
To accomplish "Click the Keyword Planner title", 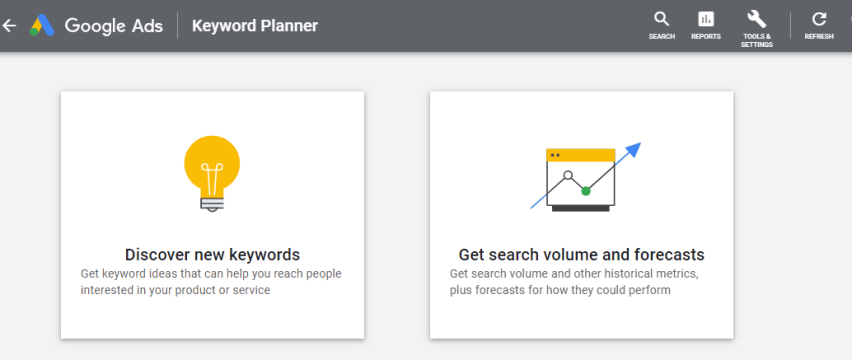I will [255, 26].
